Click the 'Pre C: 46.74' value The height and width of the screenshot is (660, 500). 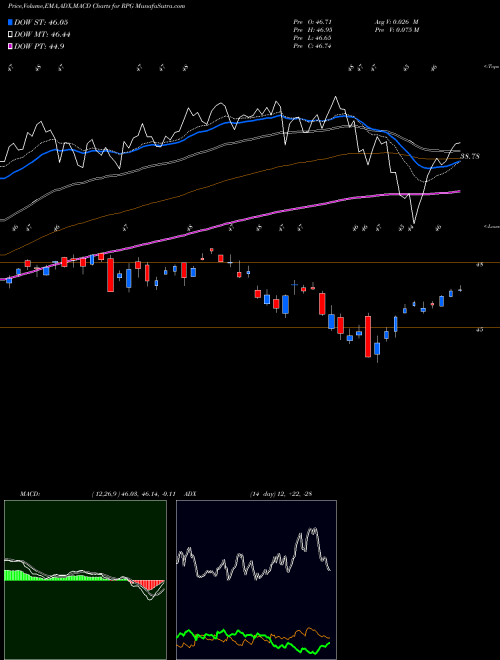pos(313,46)
